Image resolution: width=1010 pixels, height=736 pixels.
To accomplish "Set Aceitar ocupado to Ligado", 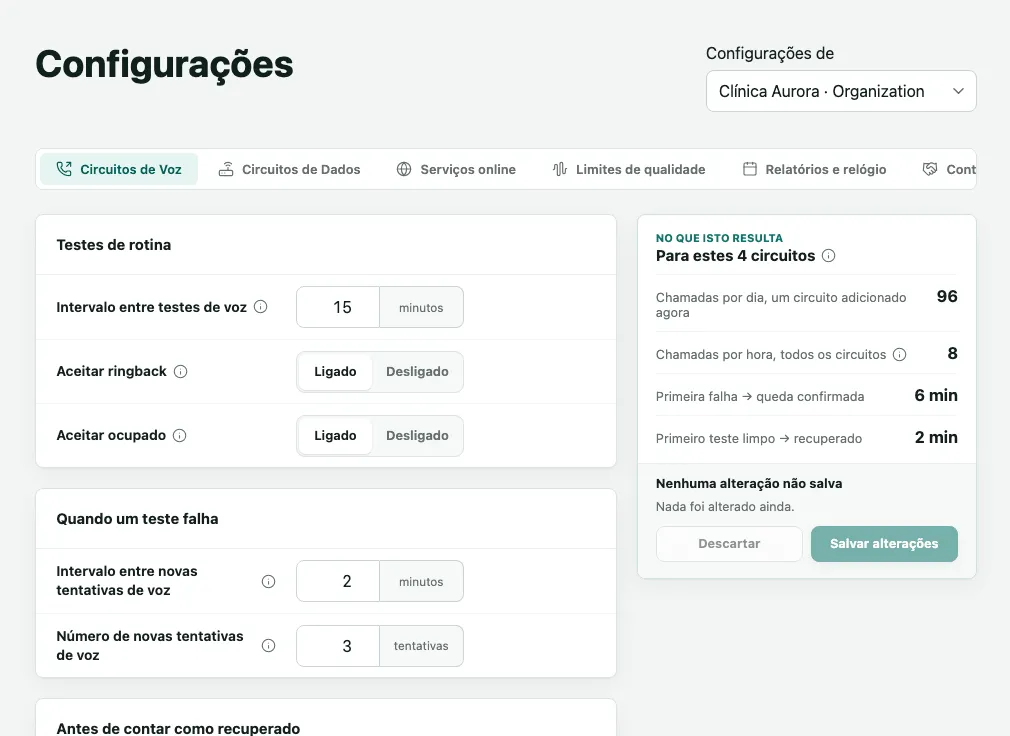I will 335,435.
